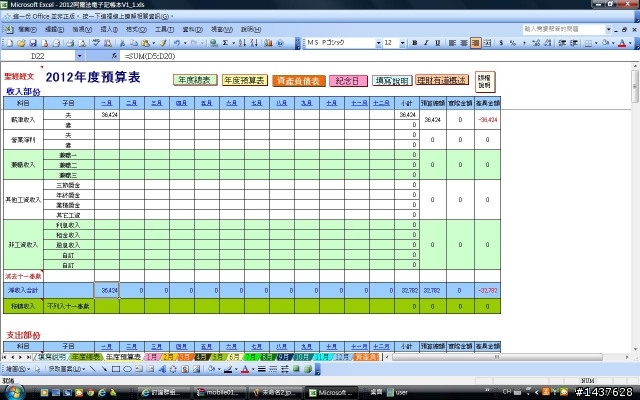Click the 資產負債表 orange button
This screenshot has width=640, height=400.
299,81
